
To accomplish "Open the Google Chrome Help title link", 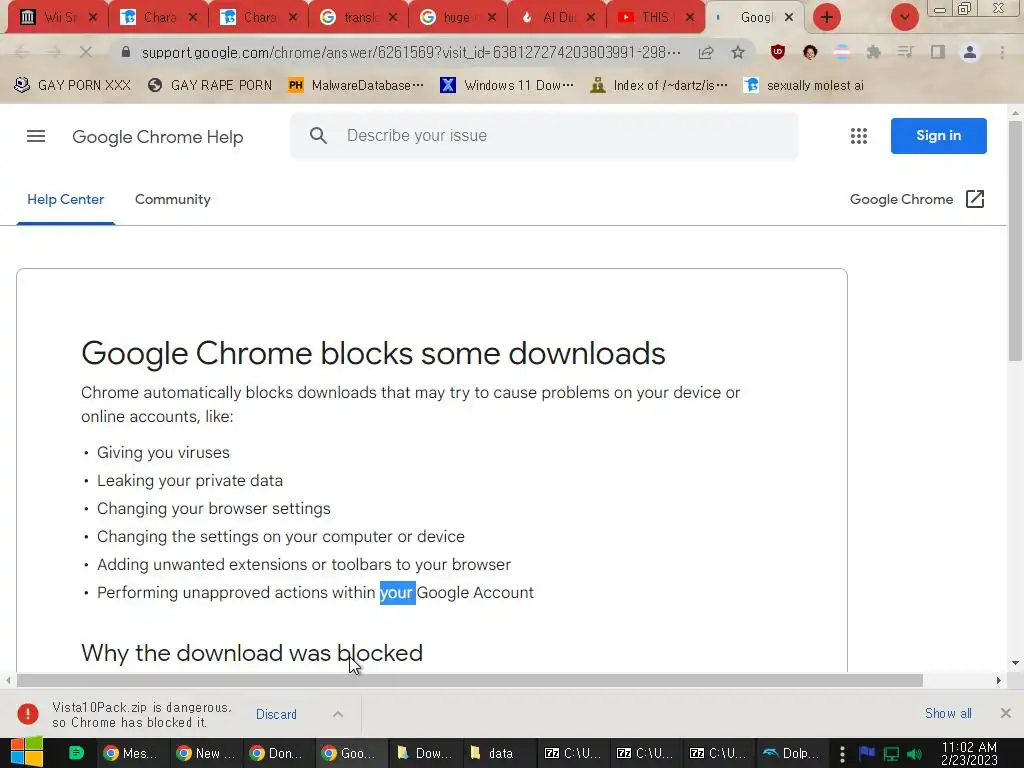I will [x=157, y=136].
